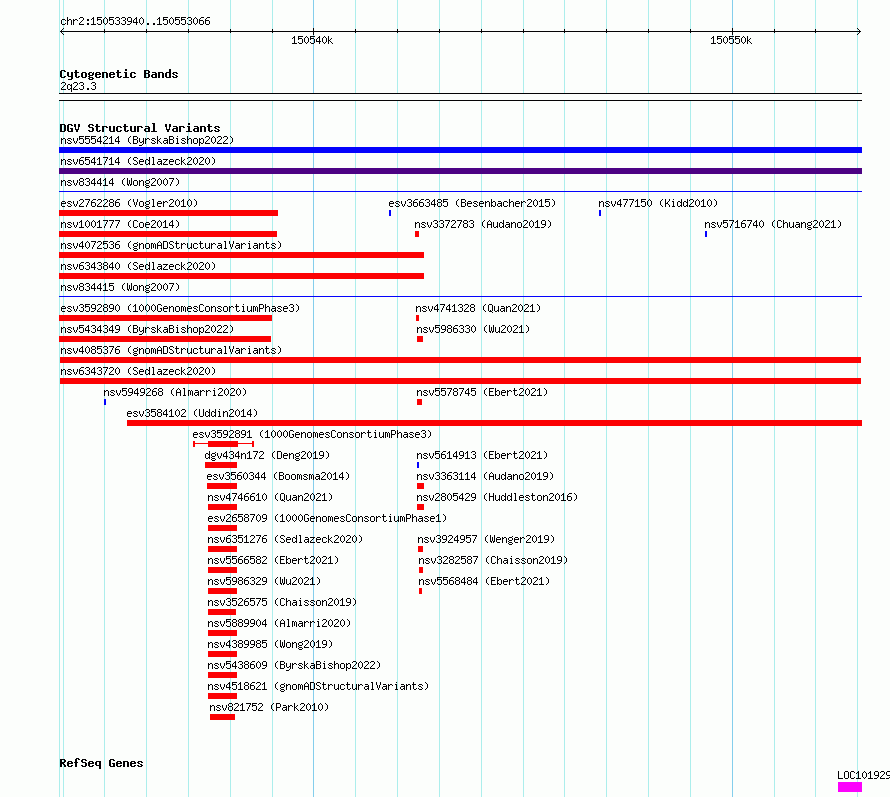Select the chr2:150533940..150553066 coordinates text
The height and width of the screenshot is (797, 890).
pyautogui.click(x=135, y=21)
